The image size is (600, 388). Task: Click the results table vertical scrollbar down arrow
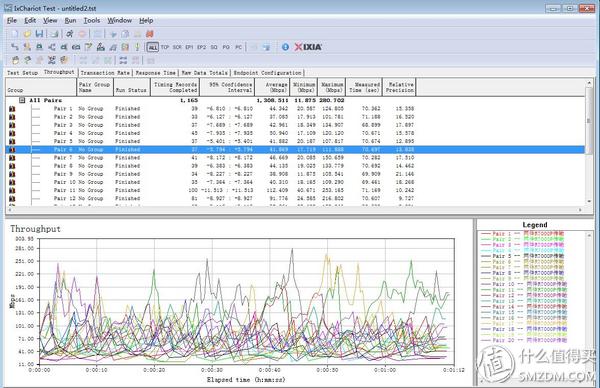(x=589, y=202)
